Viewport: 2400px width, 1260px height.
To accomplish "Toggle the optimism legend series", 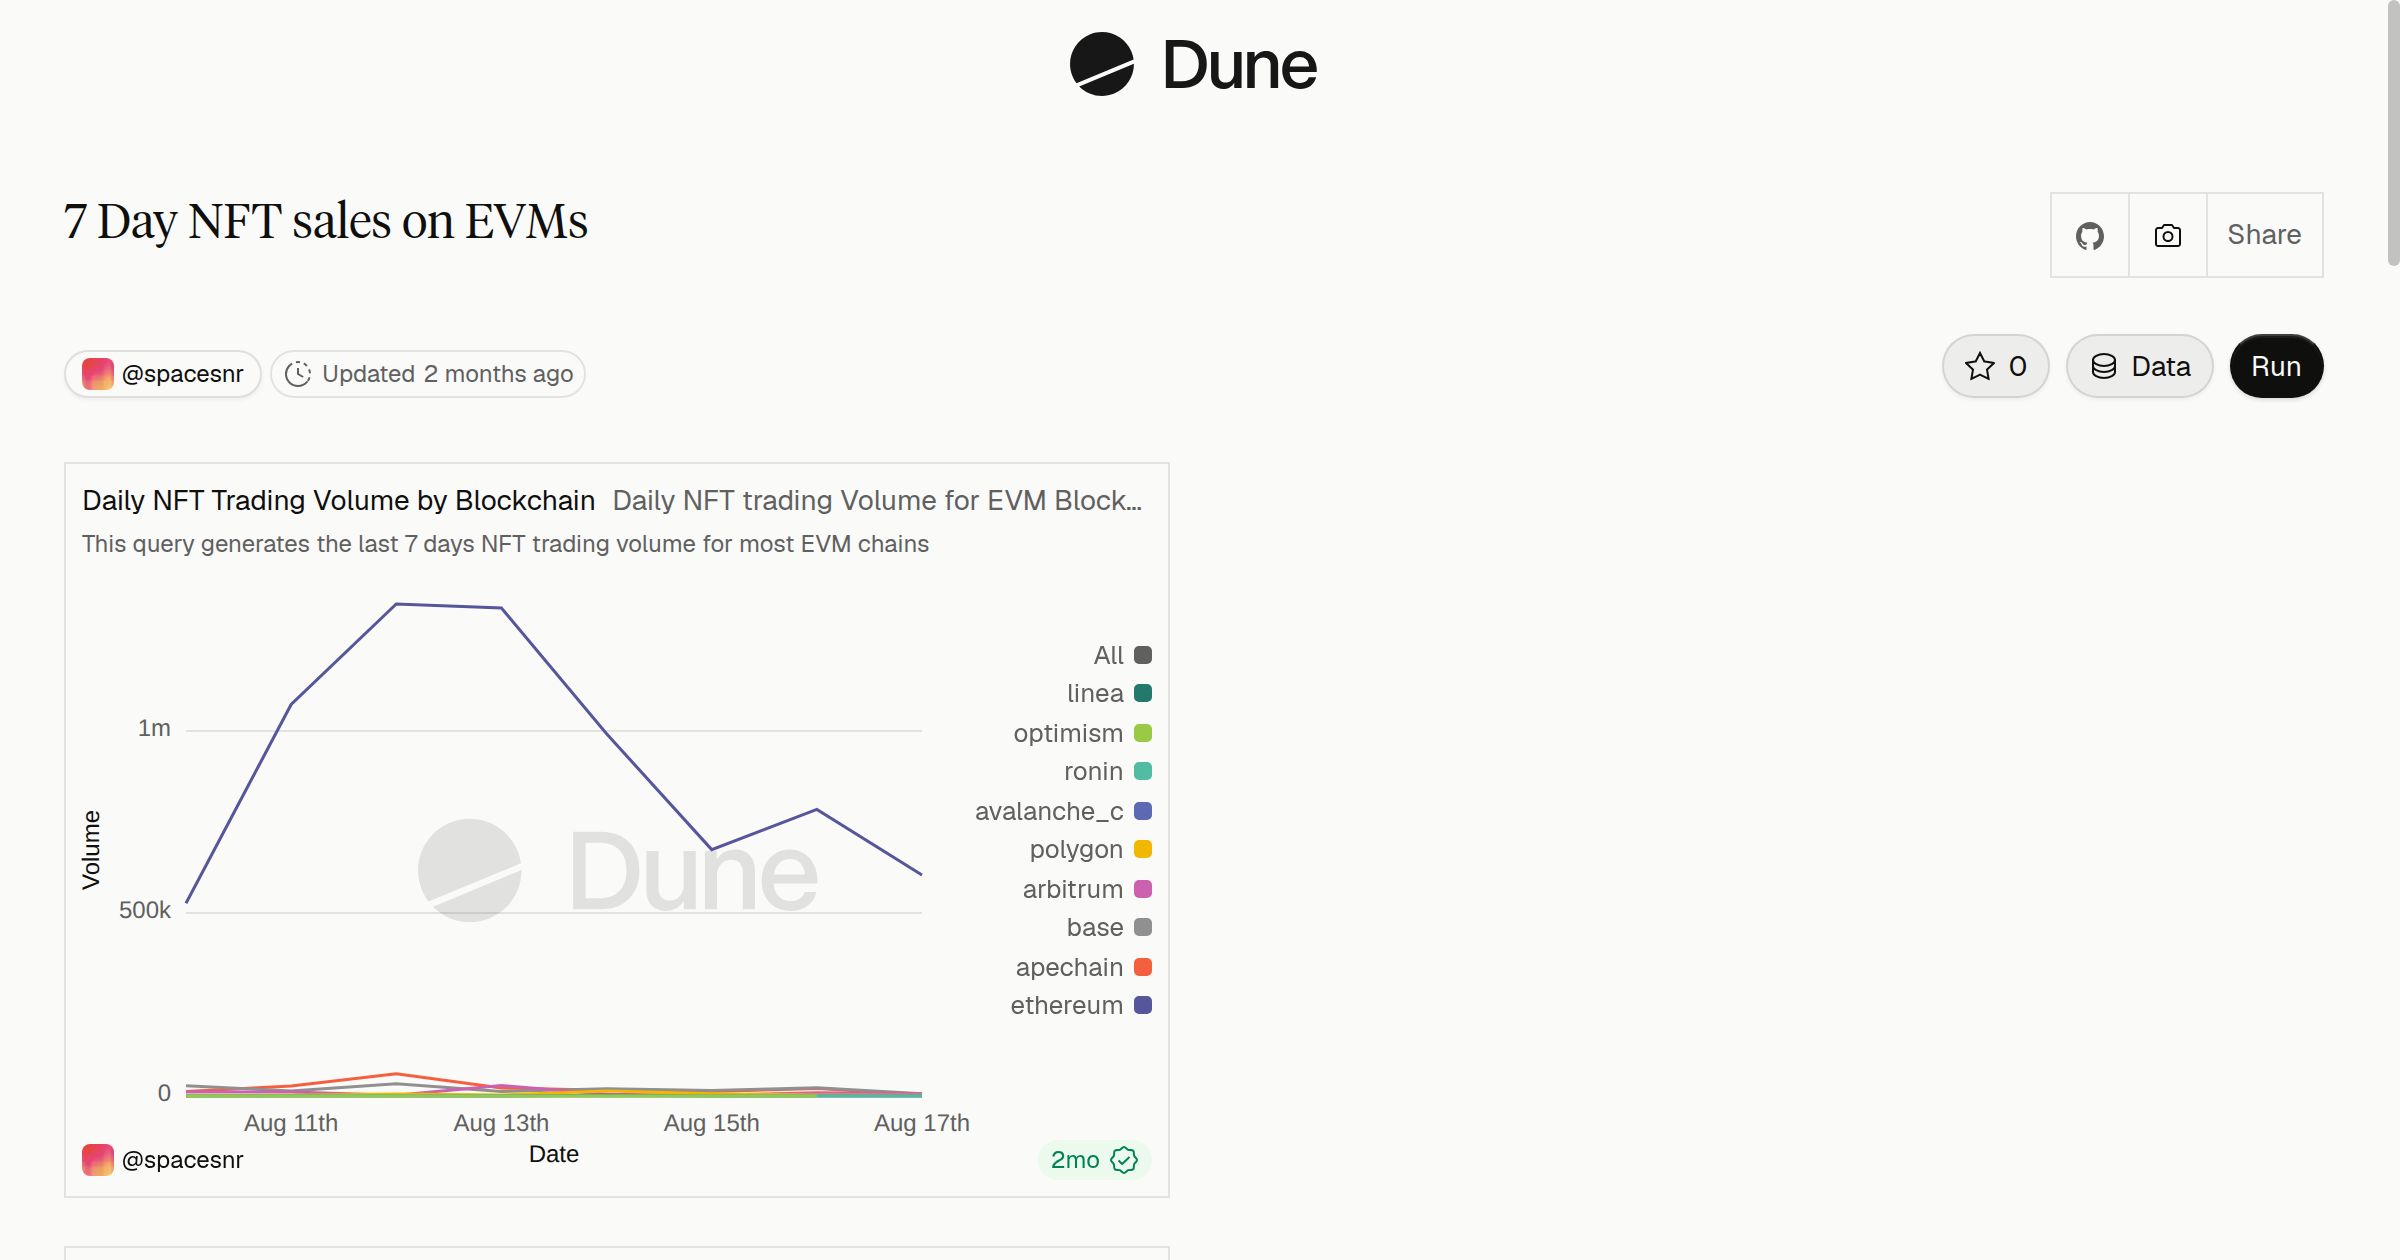I will (1082, 733).
